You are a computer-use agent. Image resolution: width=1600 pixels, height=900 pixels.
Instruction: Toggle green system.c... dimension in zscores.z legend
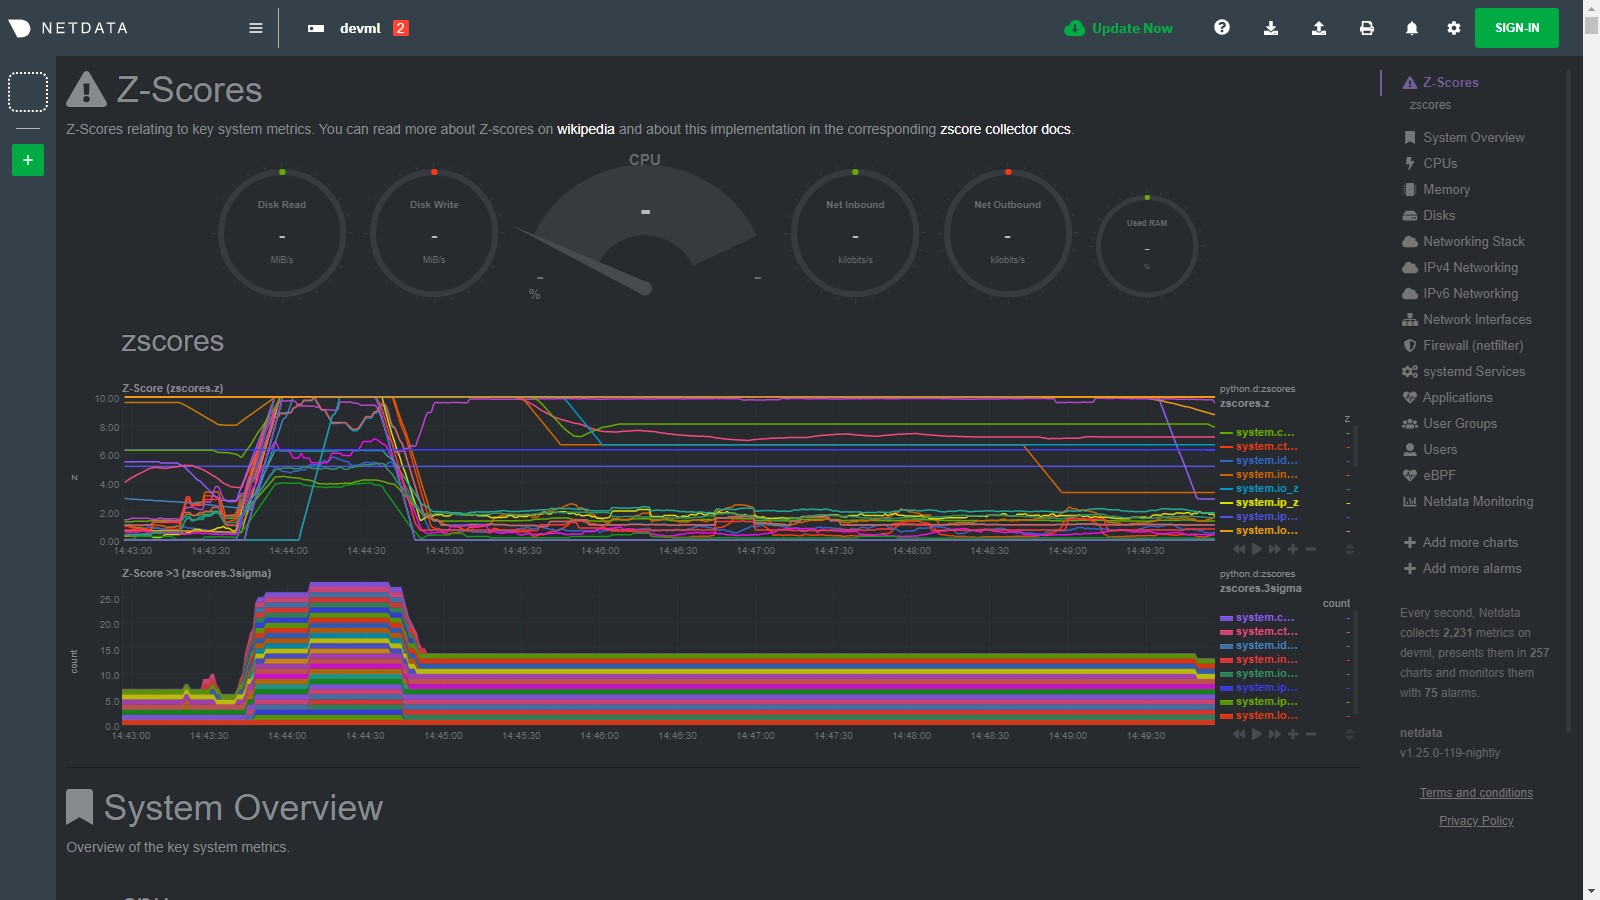click(1258, 432)
